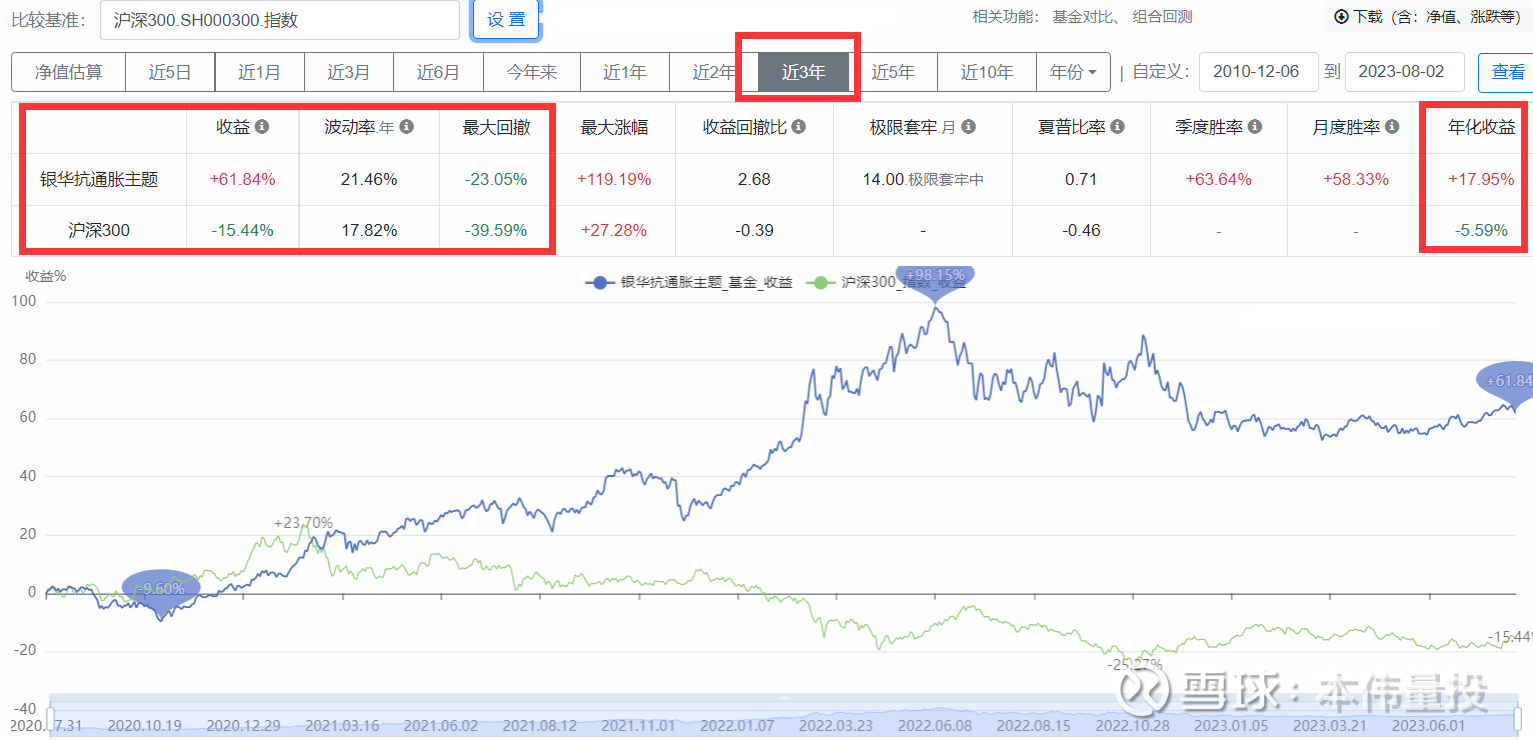
Task: Click the 14.00 极限套牢中 cell
Action: click(x=923, y=180)
